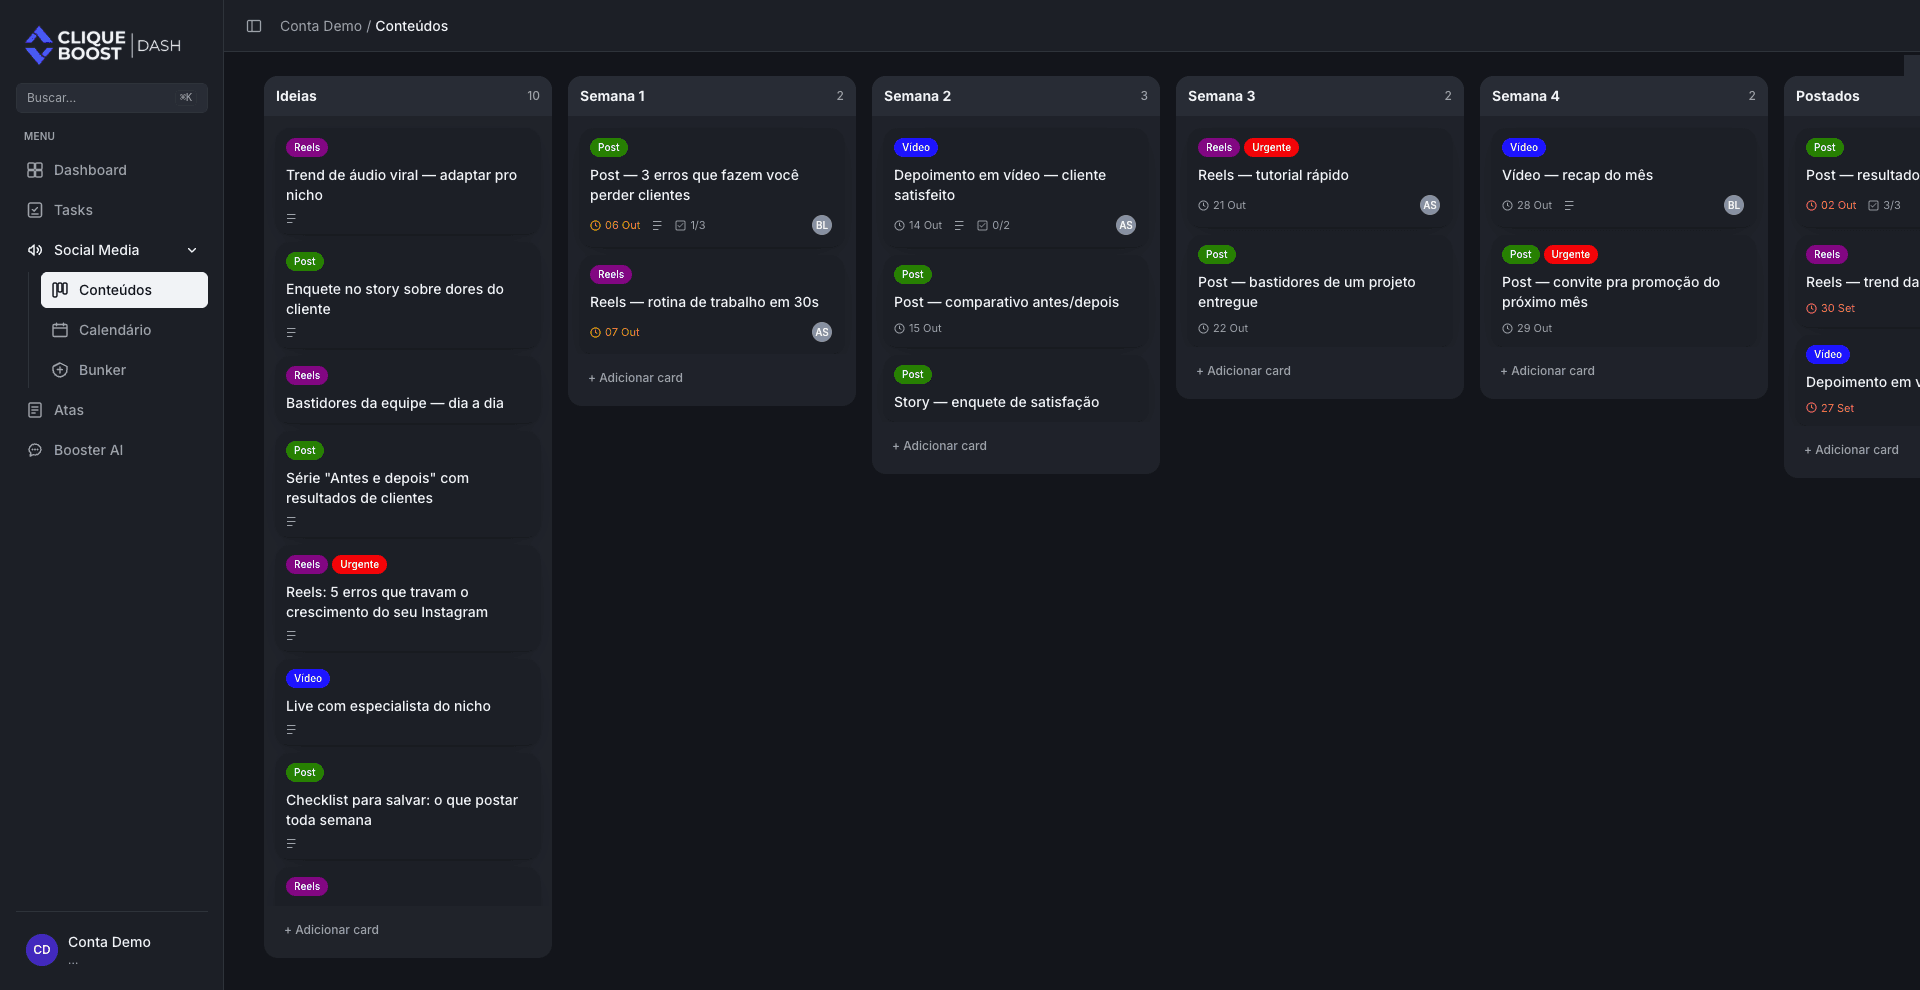Add a card to Semana 1
The height and width of the screenshot is (990, 1920).
(636, 378)
